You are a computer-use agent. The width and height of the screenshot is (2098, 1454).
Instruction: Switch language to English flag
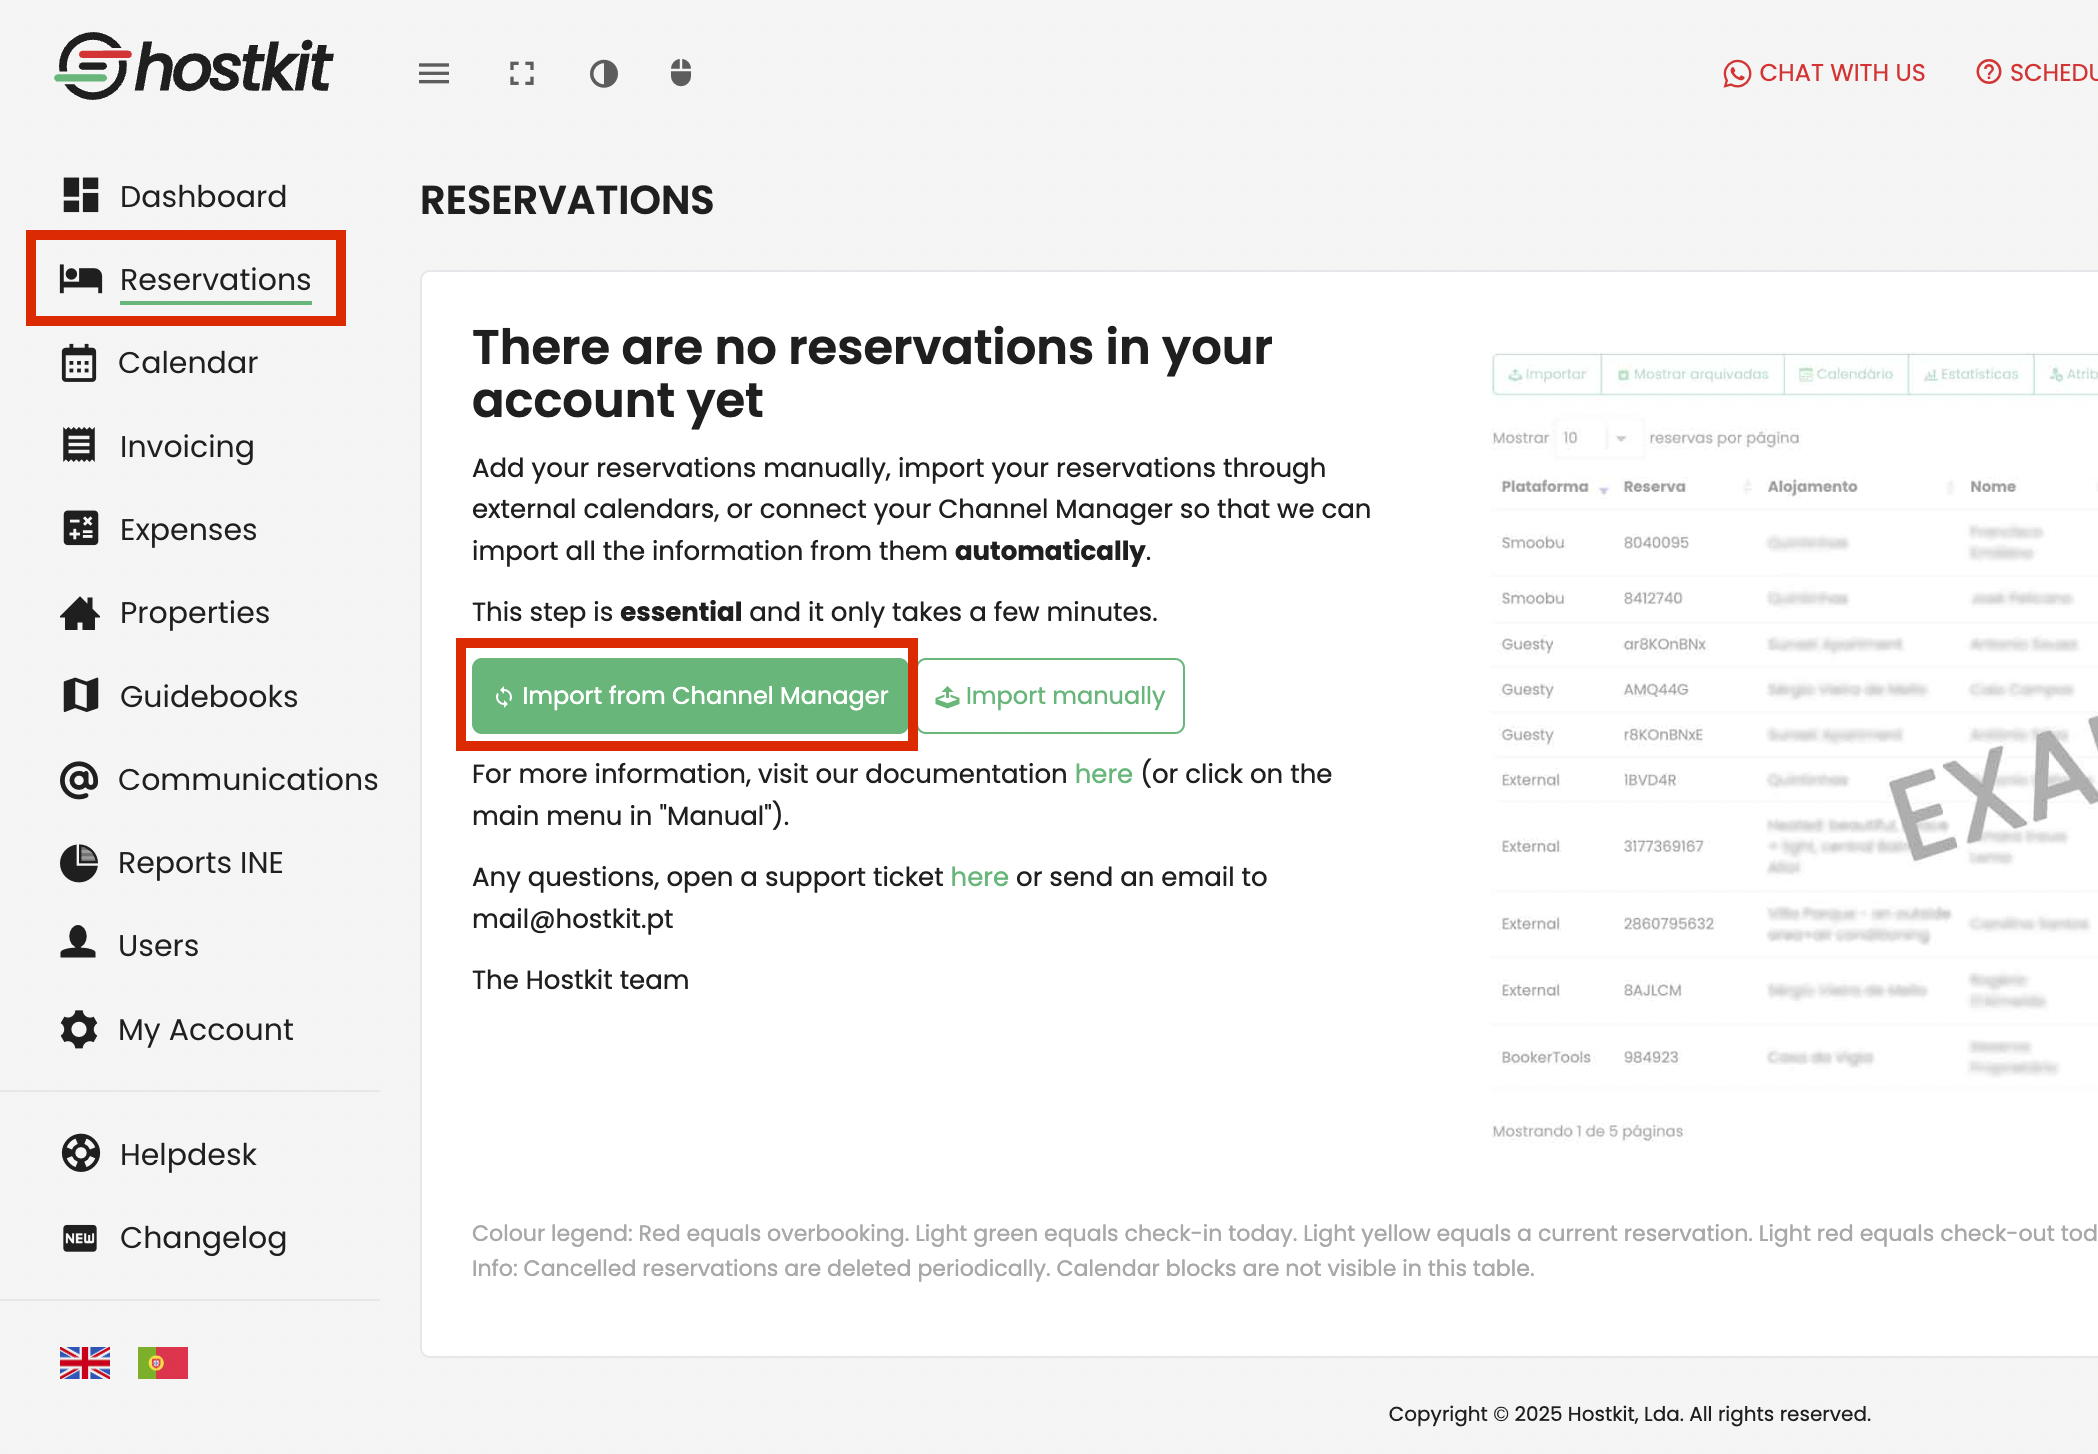tap(85, 1363)
